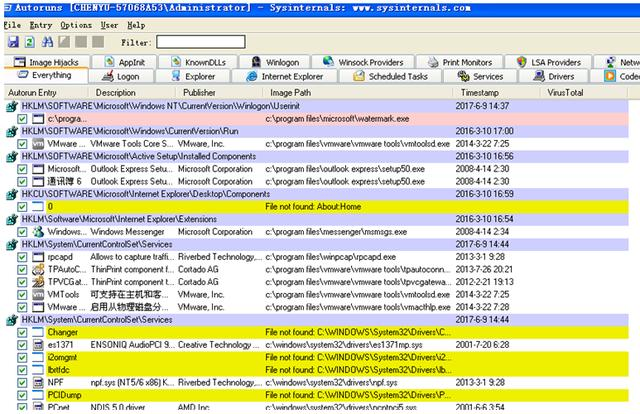
Task: Sort by Description column header
Action: coord(132,93)
